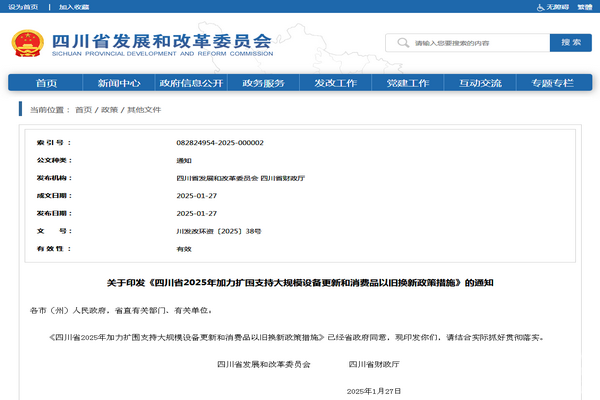600x400 pixels.
Task: Click the accessibility (无障碍) wheelchair icon
Action: (540, 7)
